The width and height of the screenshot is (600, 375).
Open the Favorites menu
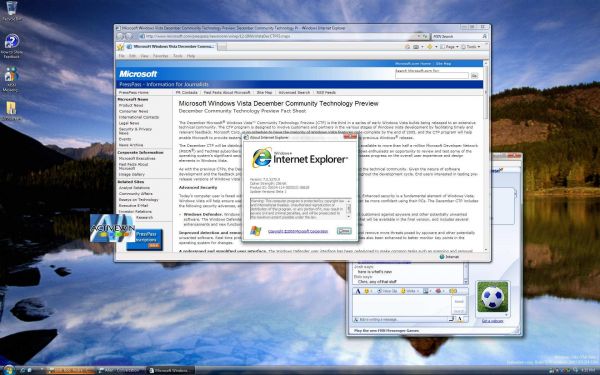tap(160, 56)
